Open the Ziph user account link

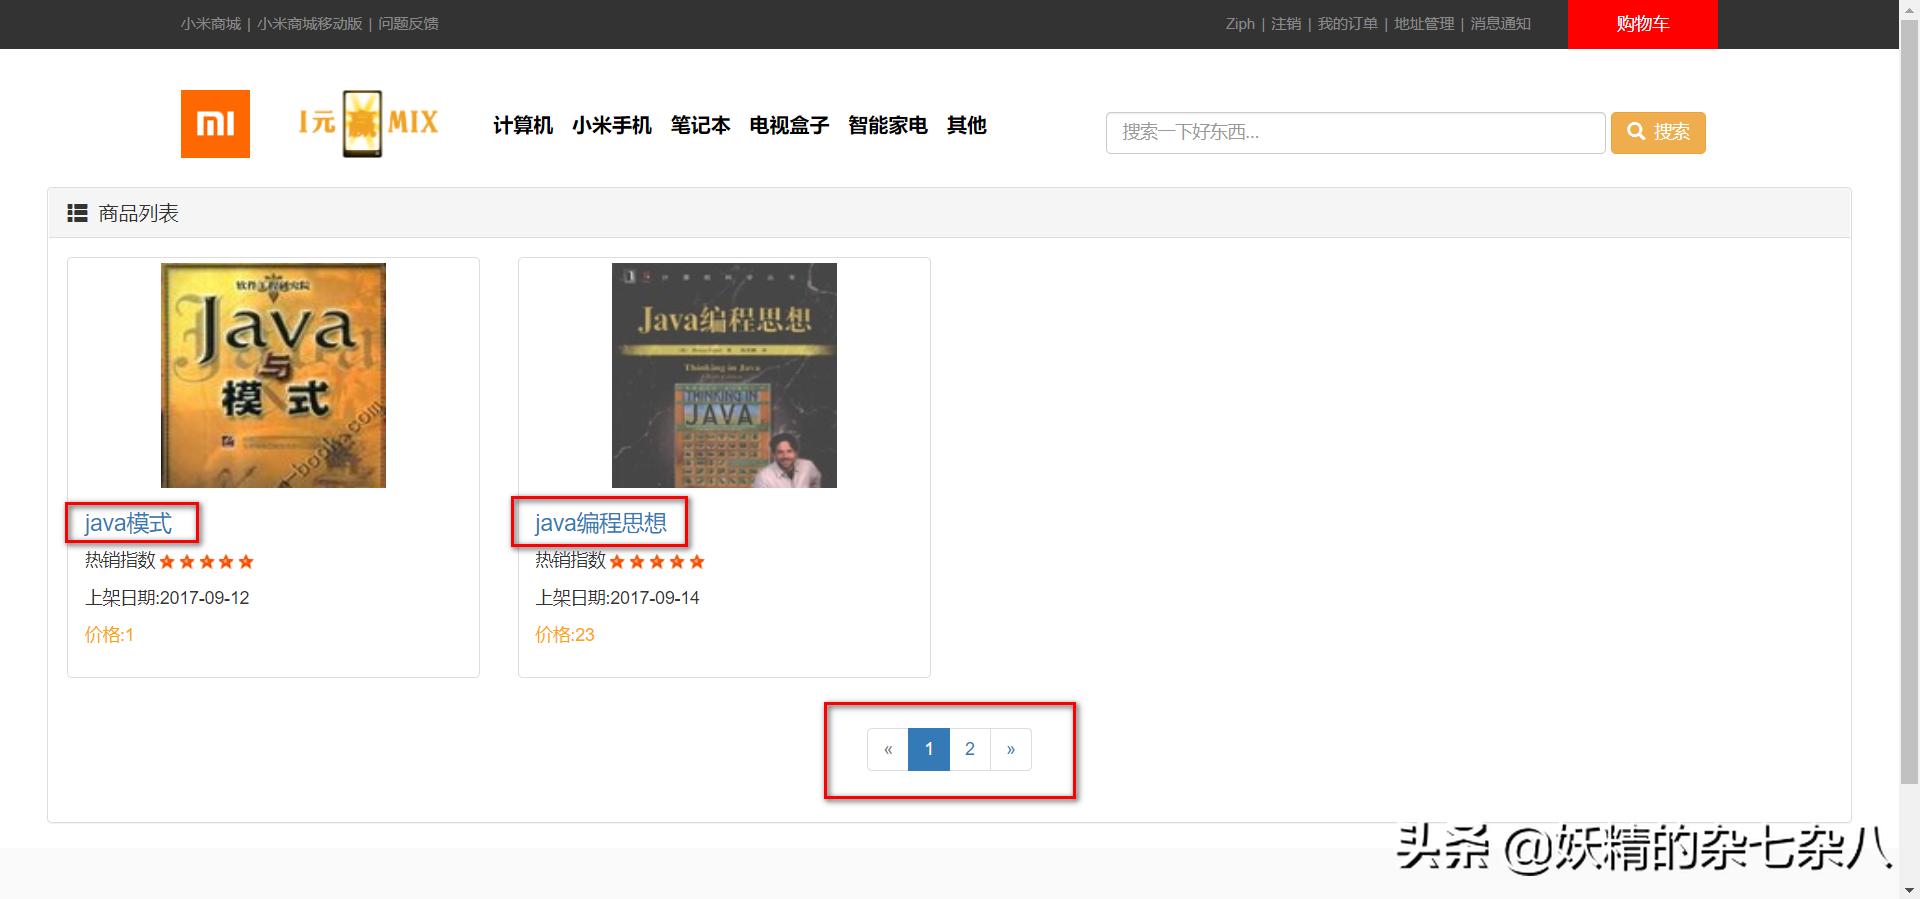(x=1240, y=24)
